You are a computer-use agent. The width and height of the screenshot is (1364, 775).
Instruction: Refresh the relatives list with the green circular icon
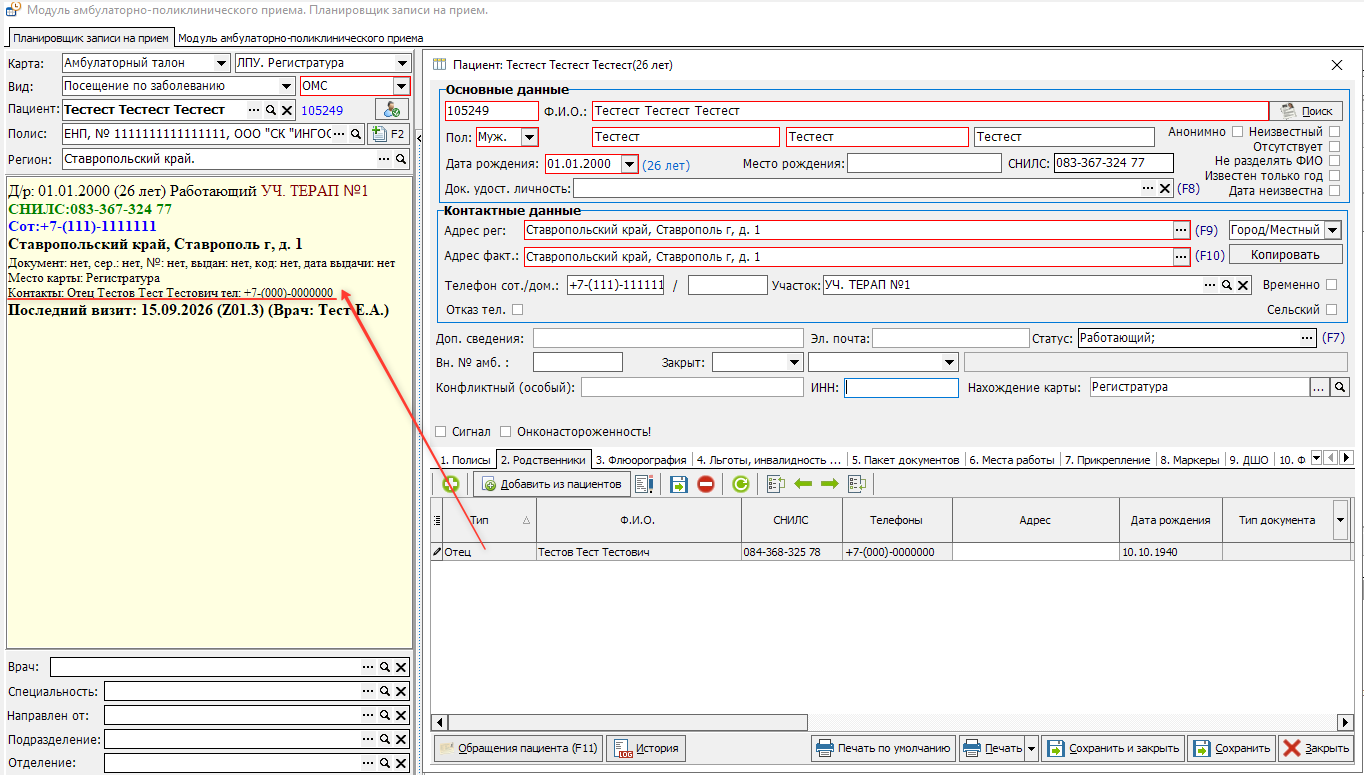coord(740,484)
